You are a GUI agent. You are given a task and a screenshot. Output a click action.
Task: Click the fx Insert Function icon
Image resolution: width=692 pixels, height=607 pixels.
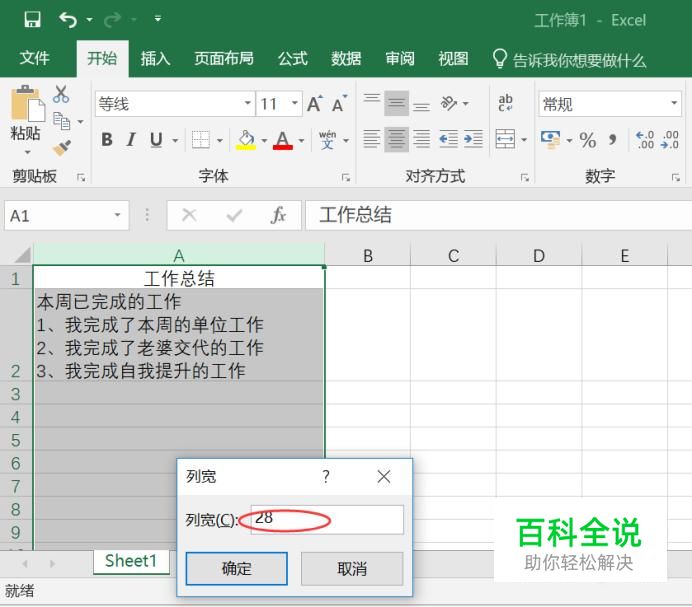pos(278,215)
